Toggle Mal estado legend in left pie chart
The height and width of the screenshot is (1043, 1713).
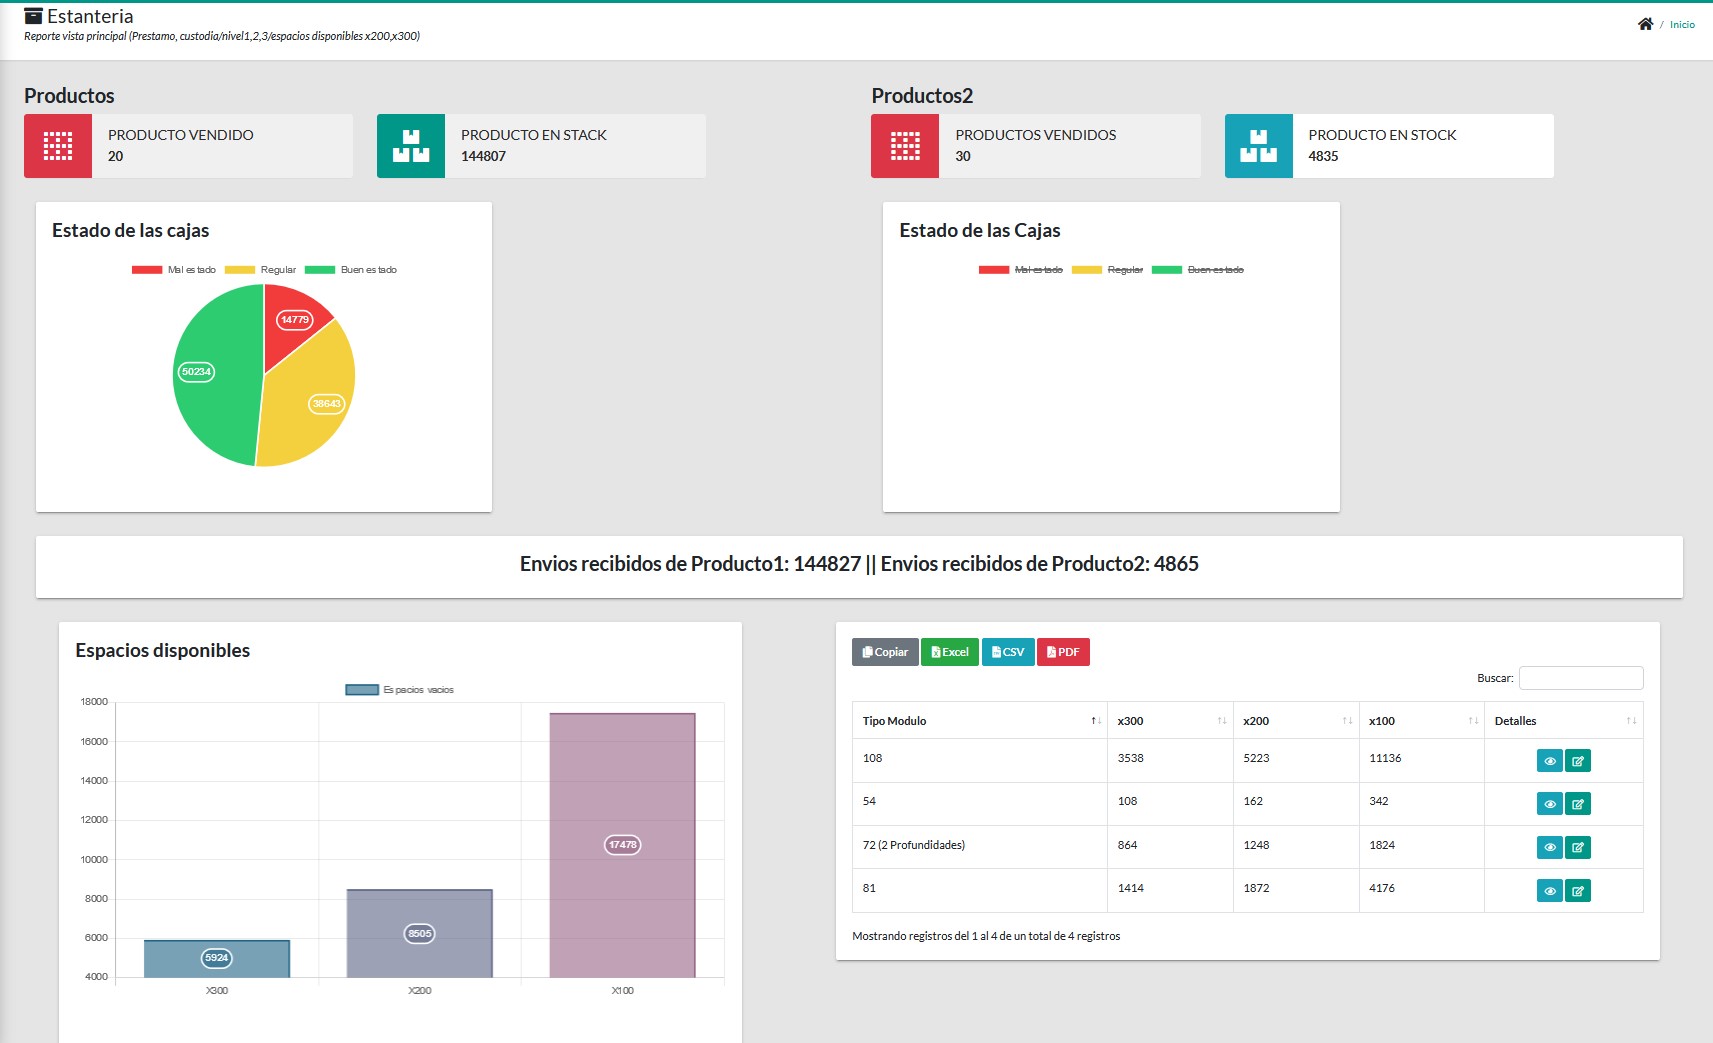pyautogui.click(x=174, y=270)
